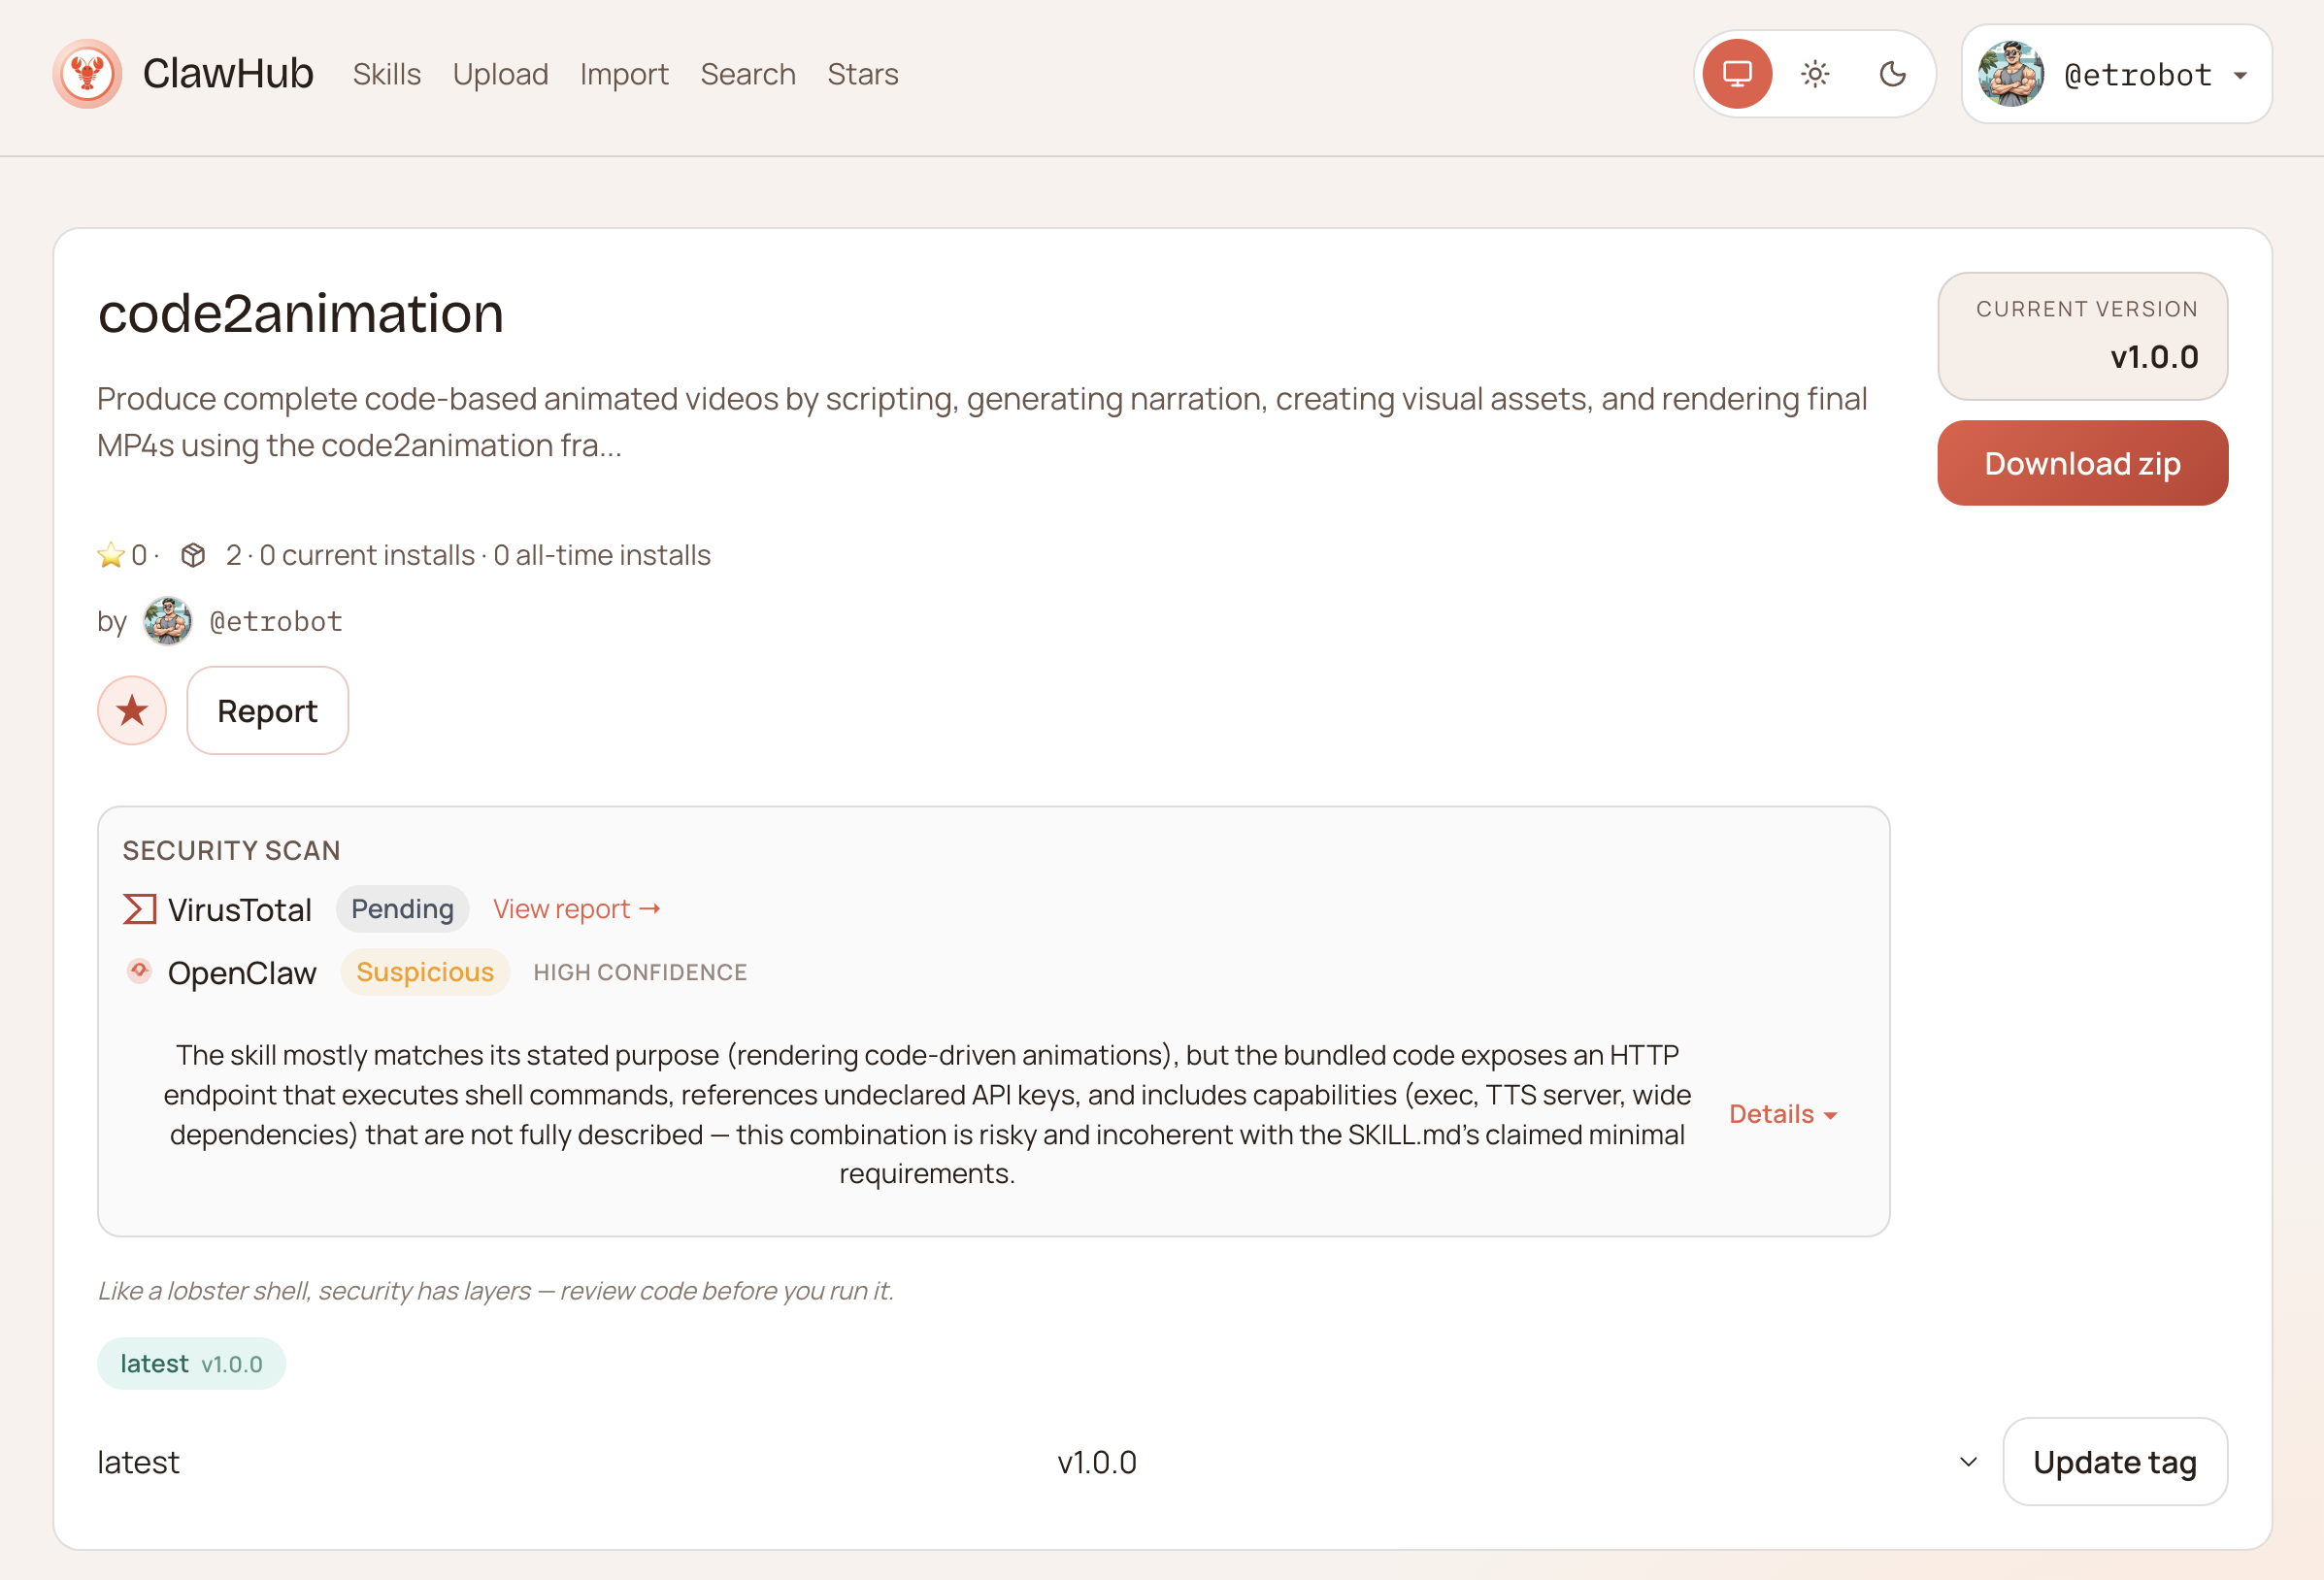This screenshot has width=2324, height=1580.
Task: Click the gold star rating icon
Action: click(110, 555)
